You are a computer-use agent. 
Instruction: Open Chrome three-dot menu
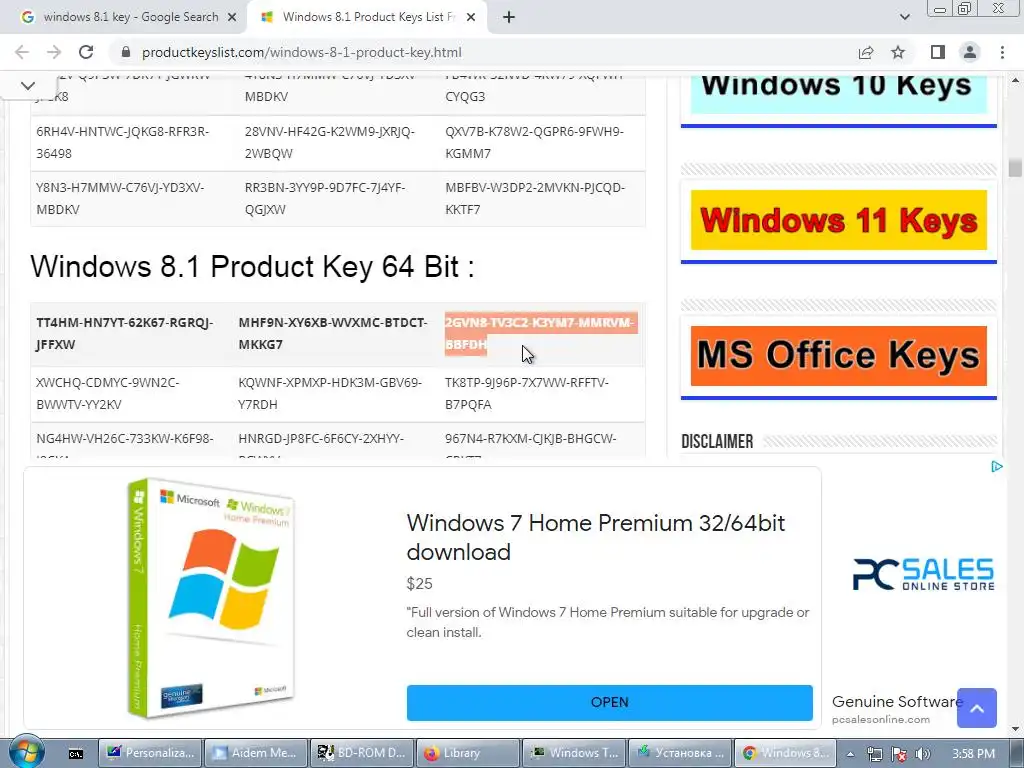click(x=1002, y=52)
